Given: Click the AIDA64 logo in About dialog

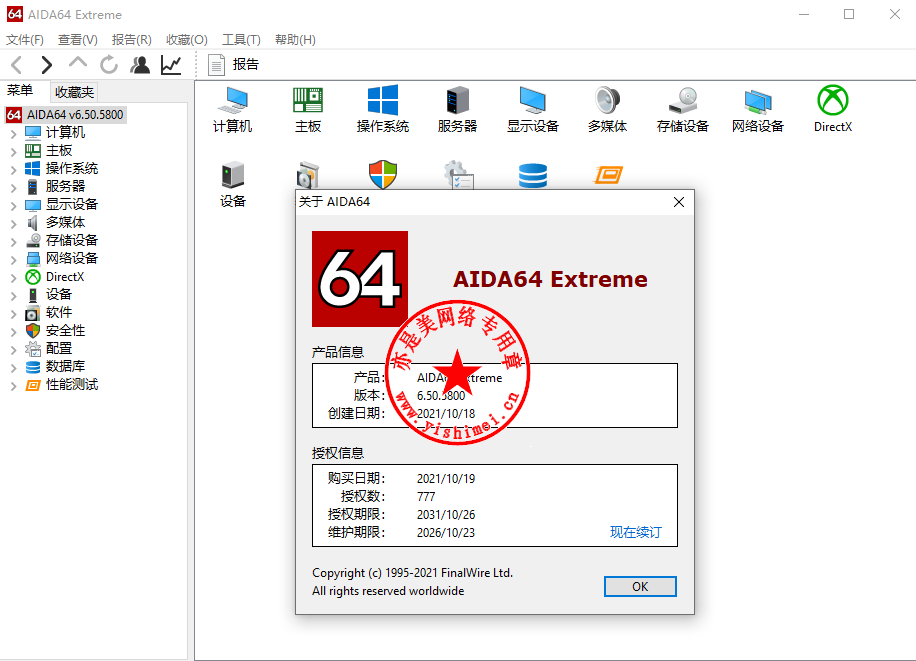Looking at the screenshot, I should tap(360, 279).
